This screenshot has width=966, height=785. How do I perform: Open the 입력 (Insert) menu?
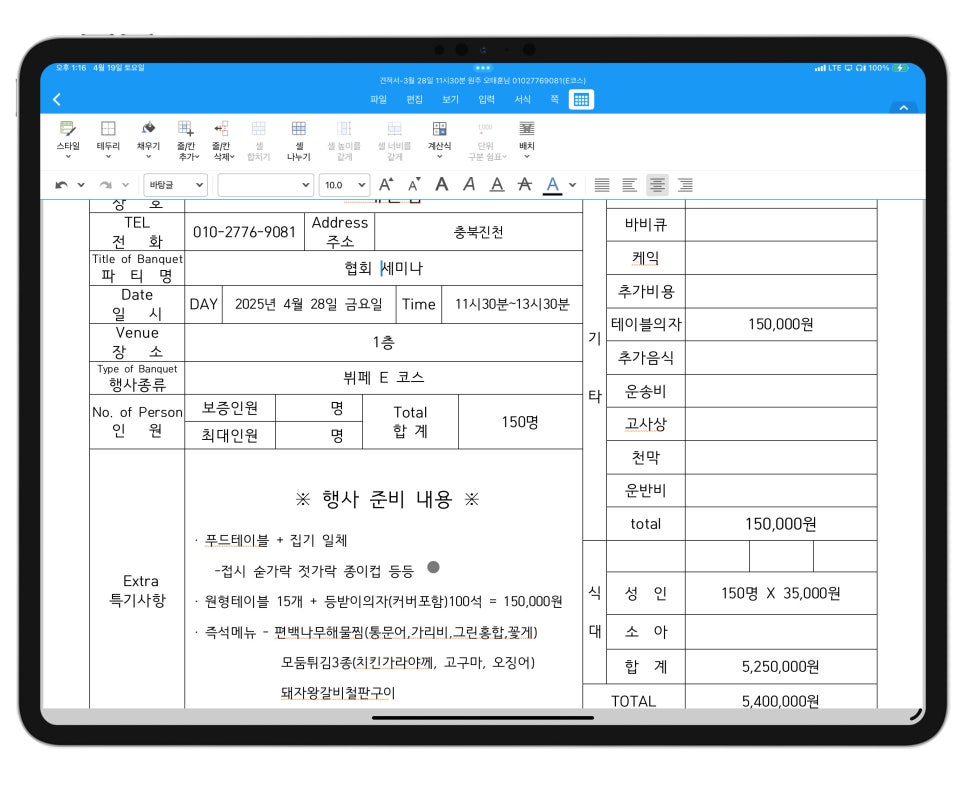click(x=487, y=99)
